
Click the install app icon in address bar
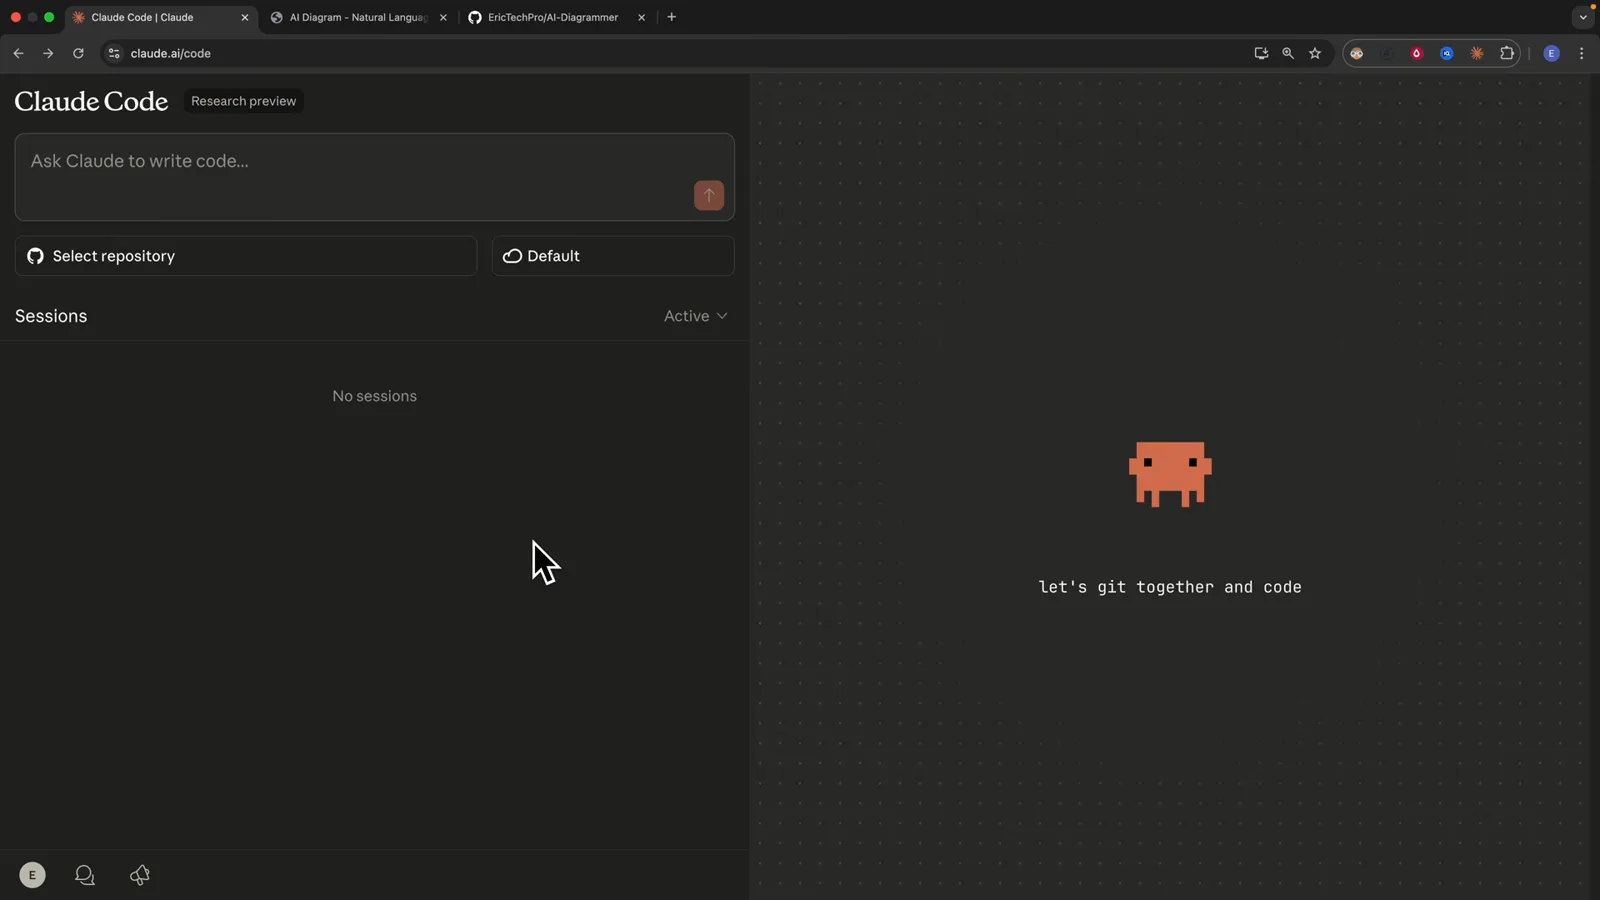1261,53
